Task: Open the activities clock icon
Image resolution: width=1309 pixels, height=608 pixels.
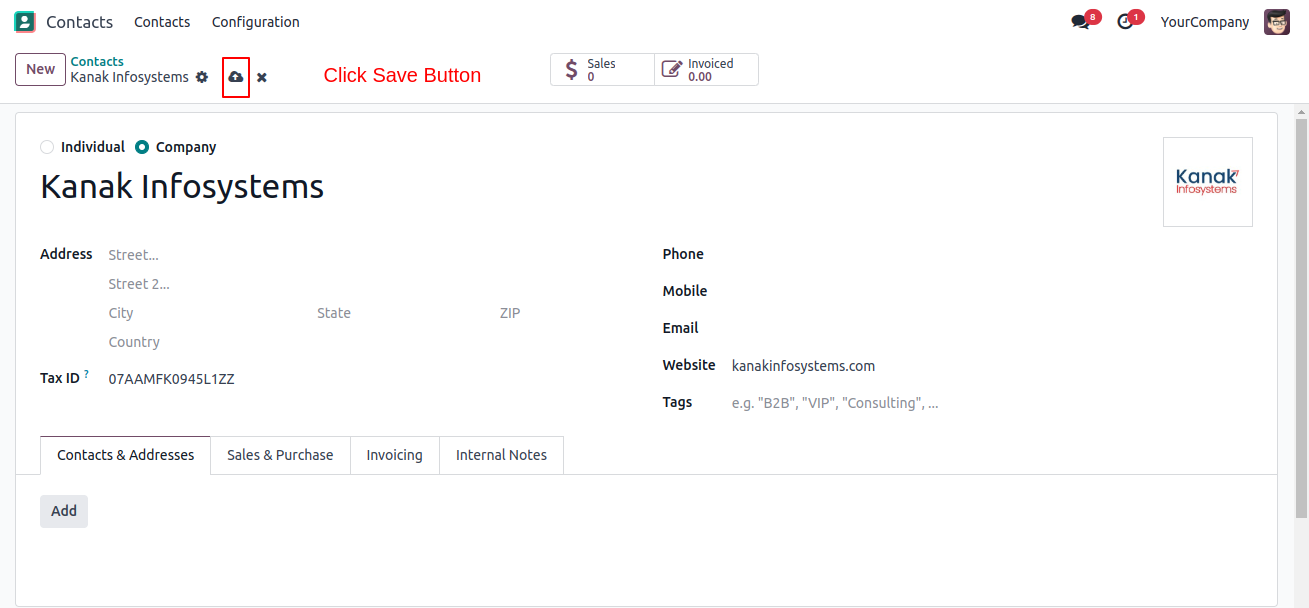Action: [1125, 22]
